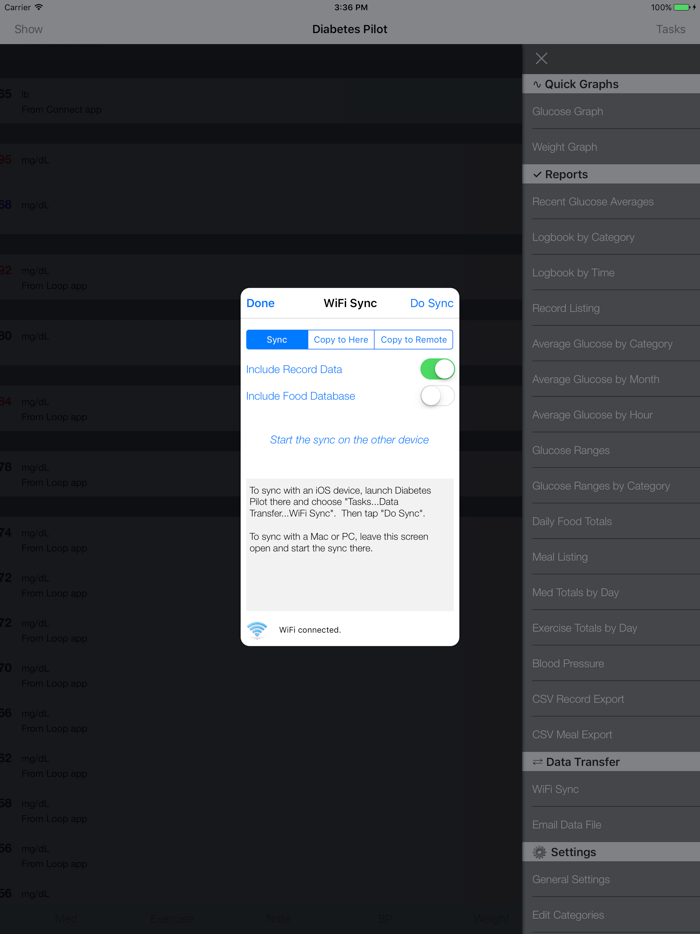Open Logbook by Time report
The height and width of the screenshot is (934, 700).
[x=611, y=273]
